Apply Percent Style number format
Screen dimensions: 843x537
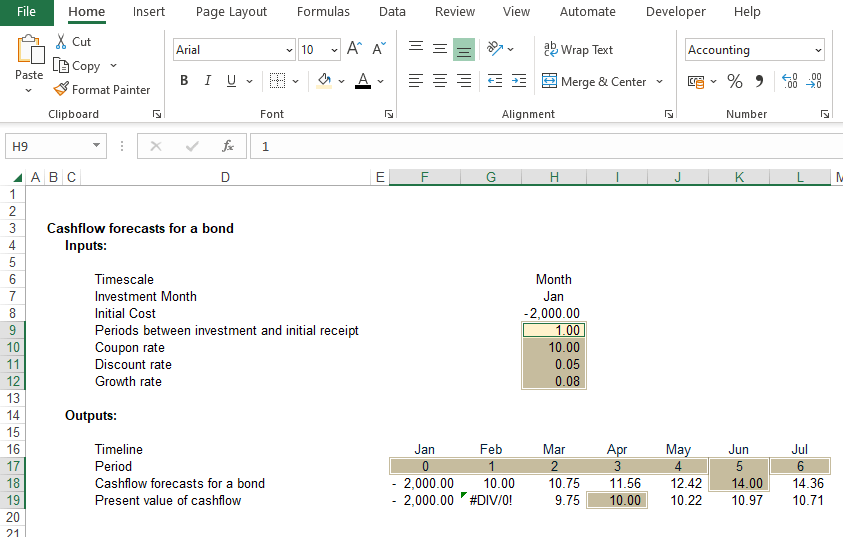(735, 81)
